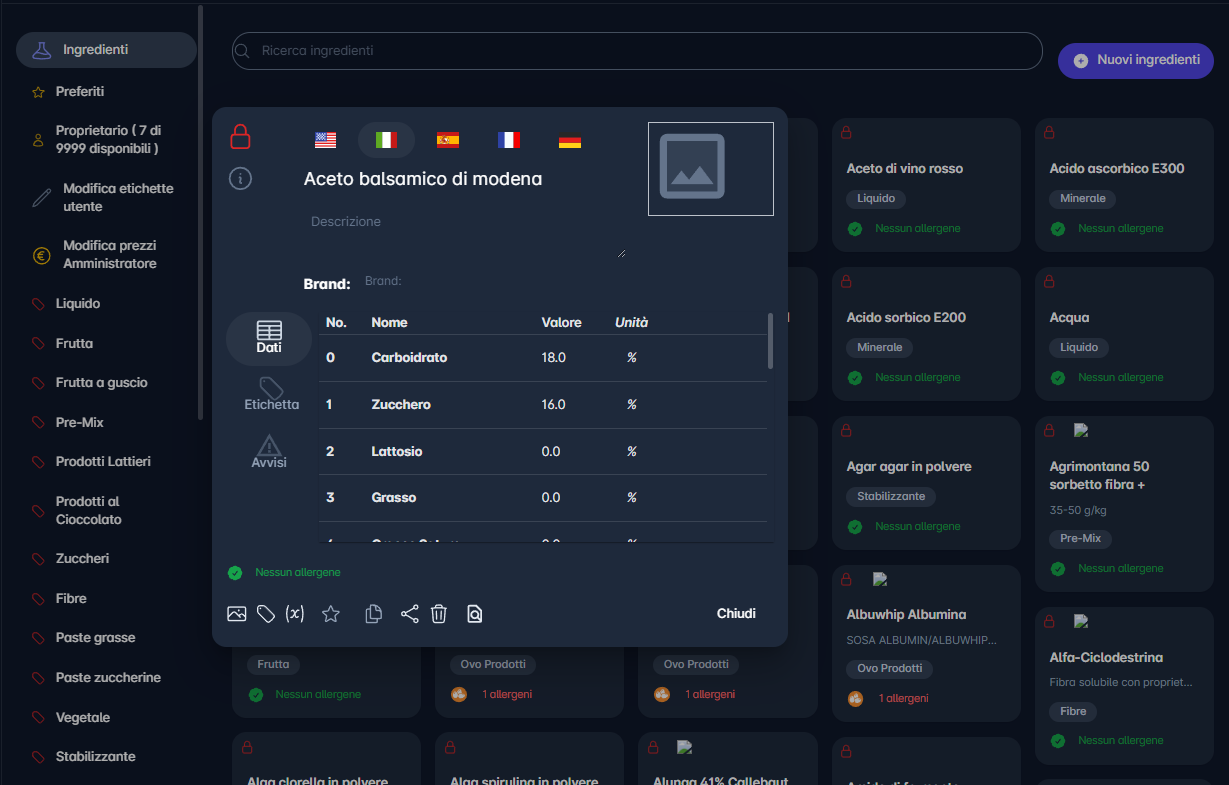Click the red lock icon in the ingredient dialog
This screenshot has width=1229, height=785.
click(x=240, y=136)
